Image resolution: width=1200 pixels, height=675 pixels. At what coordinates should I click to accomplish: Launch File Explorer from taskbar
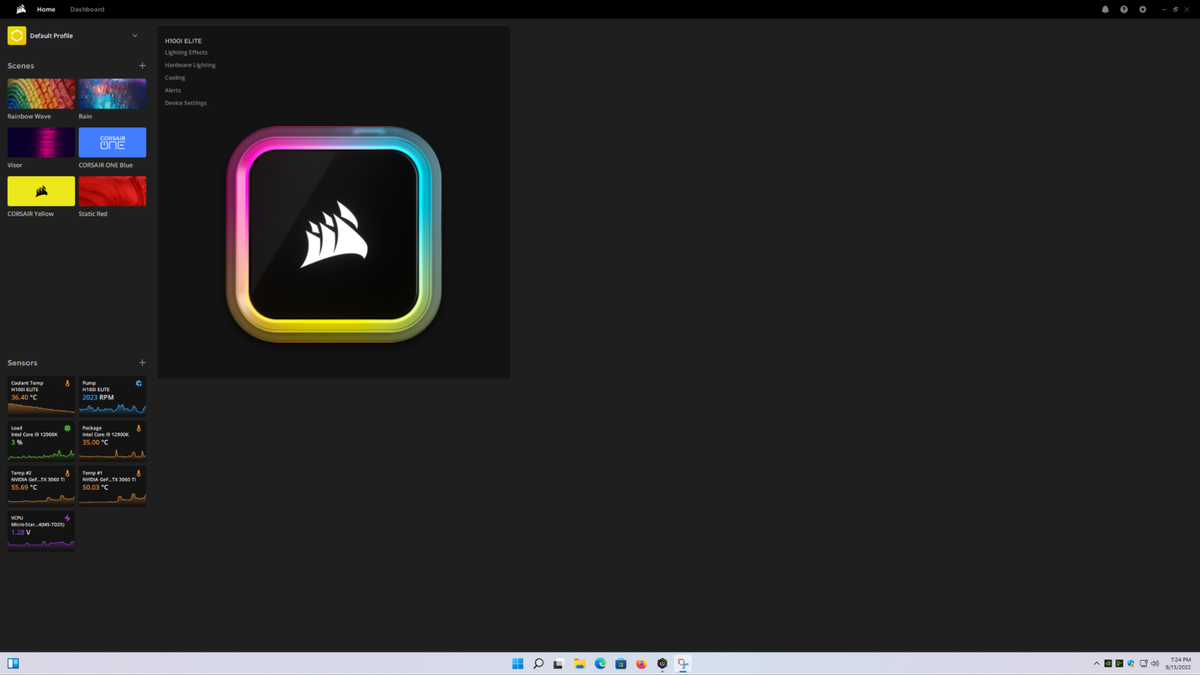[x=579, y=664]
